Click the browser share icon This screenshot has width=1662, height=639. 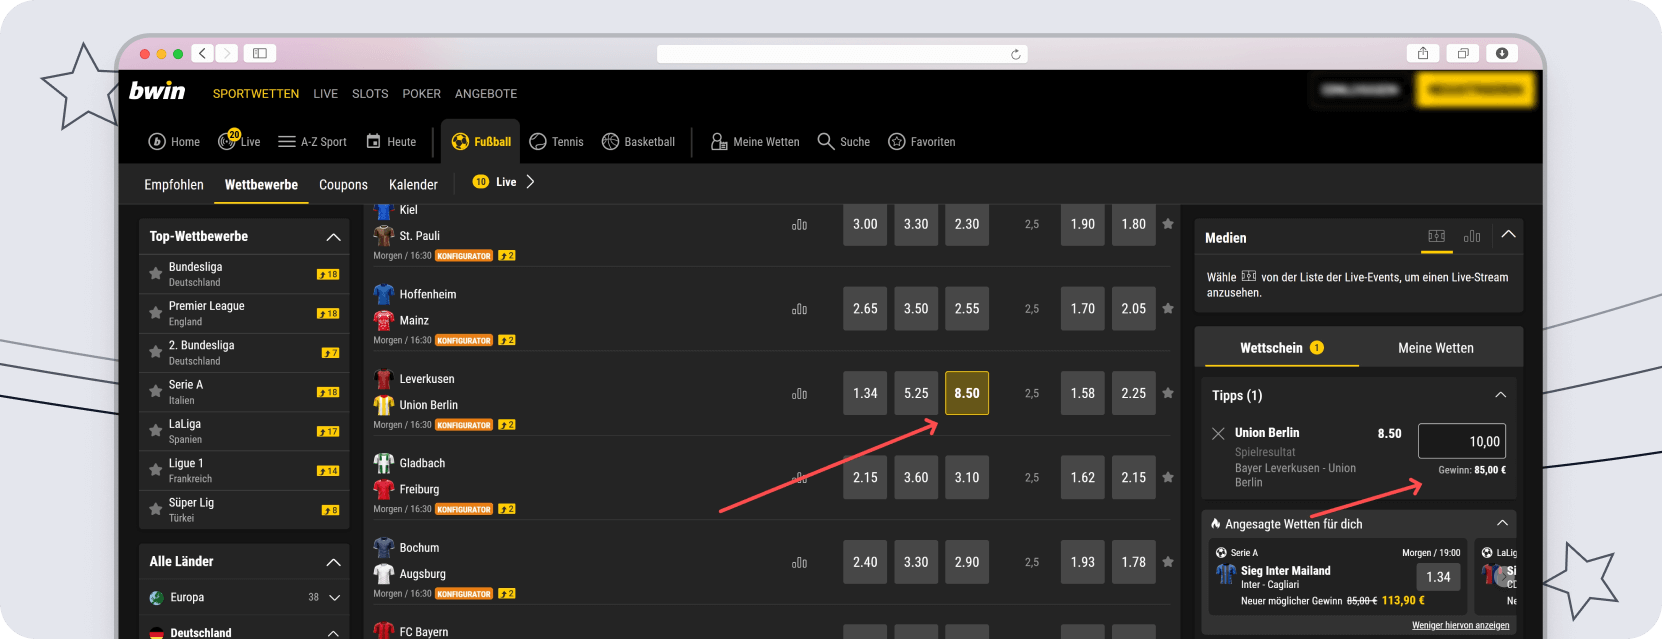click(1423, 53)
